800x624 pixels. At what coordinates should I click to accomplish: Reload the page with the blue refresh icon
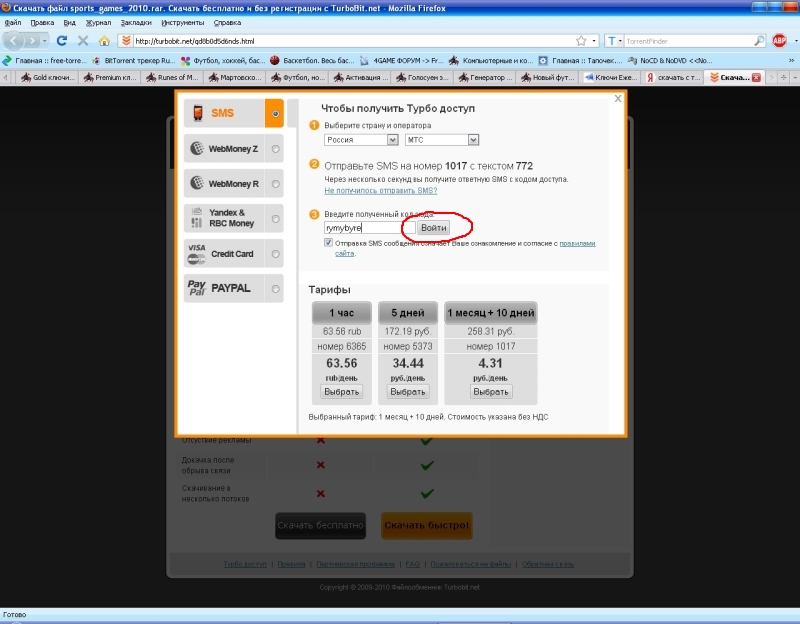click(x=62, y=41)
